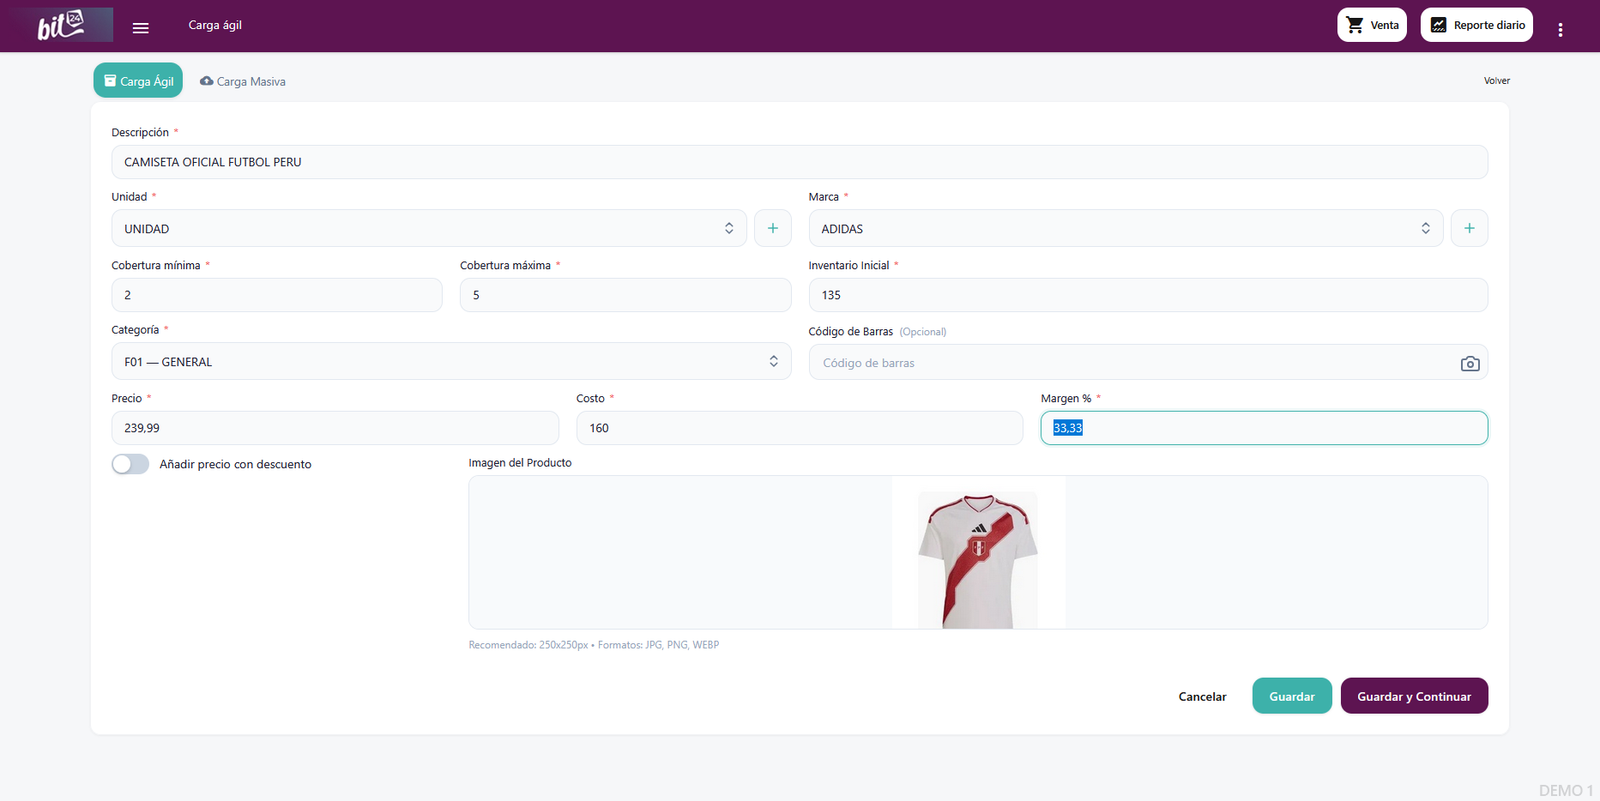This screenshot has height=801, width=1600.
Task: Expand the Unidad dropdown
Action: tap(429, 229)
